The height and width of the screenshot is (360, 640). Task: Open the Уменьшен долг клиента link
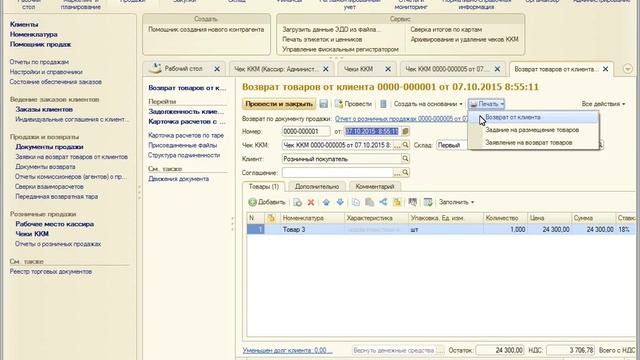[x=287, y=350]
